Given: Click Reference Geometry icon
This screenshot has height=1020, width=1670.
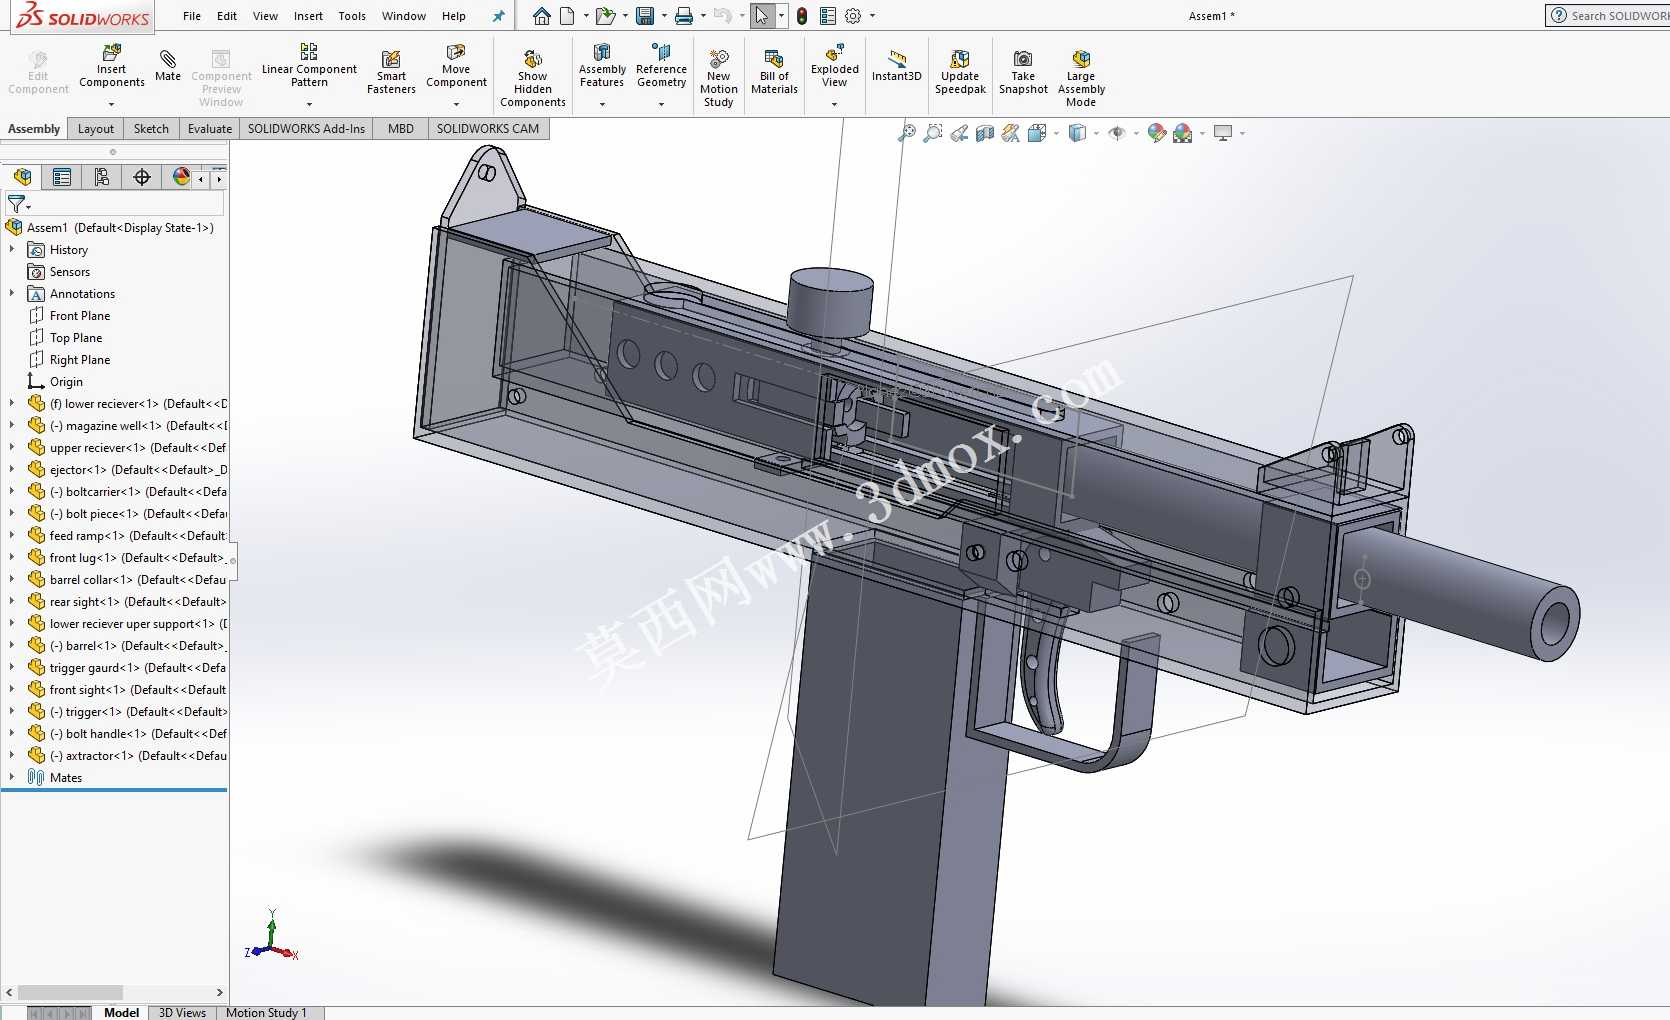Looking at the screenshot, I should coord(661,65).
